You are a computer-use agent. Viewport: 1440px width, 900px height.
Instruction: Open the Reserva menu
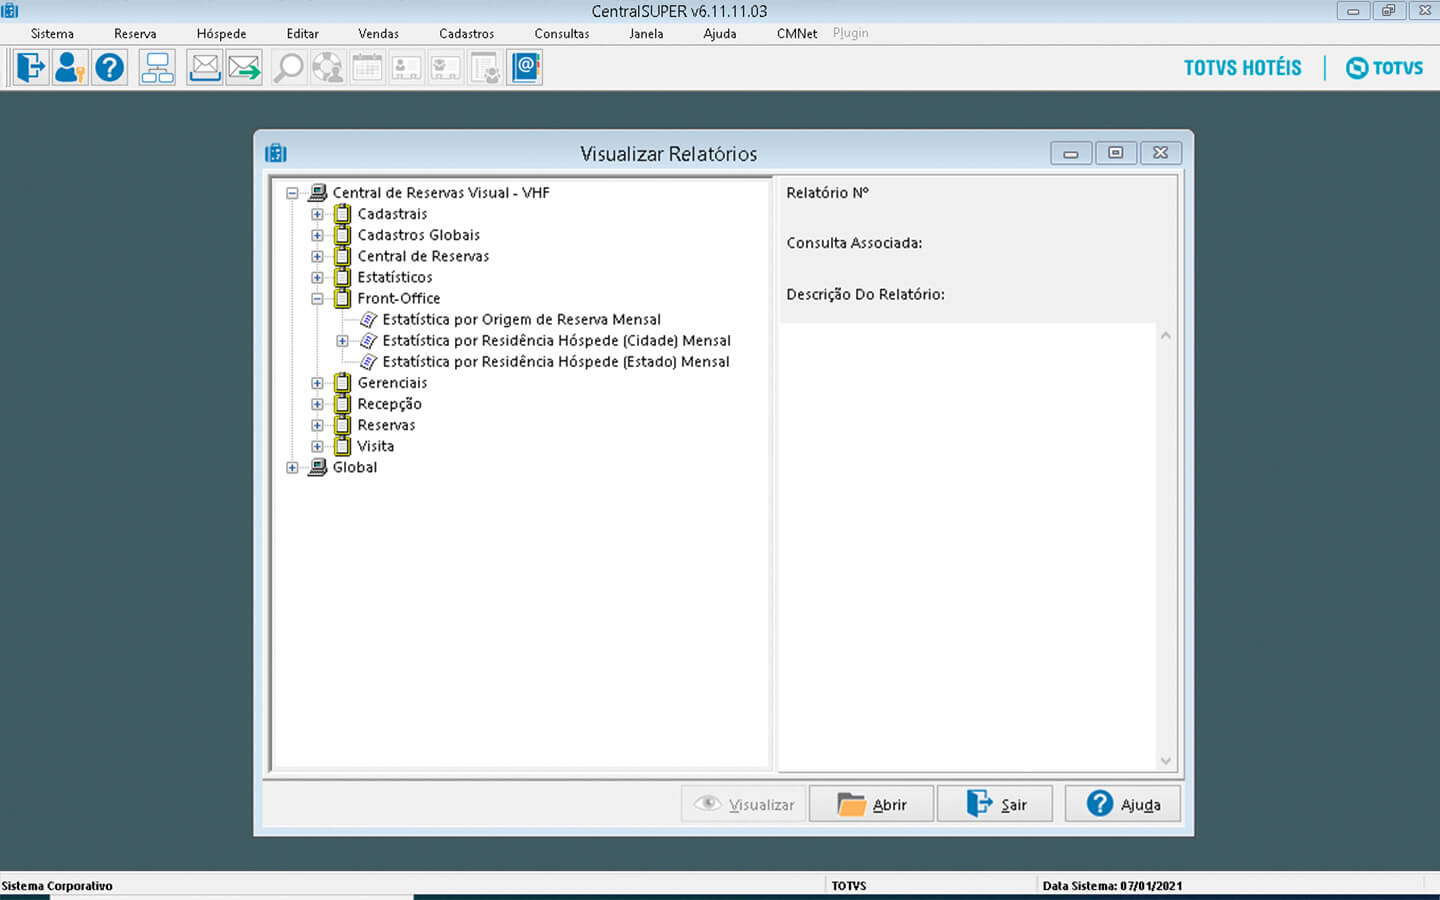135,33
